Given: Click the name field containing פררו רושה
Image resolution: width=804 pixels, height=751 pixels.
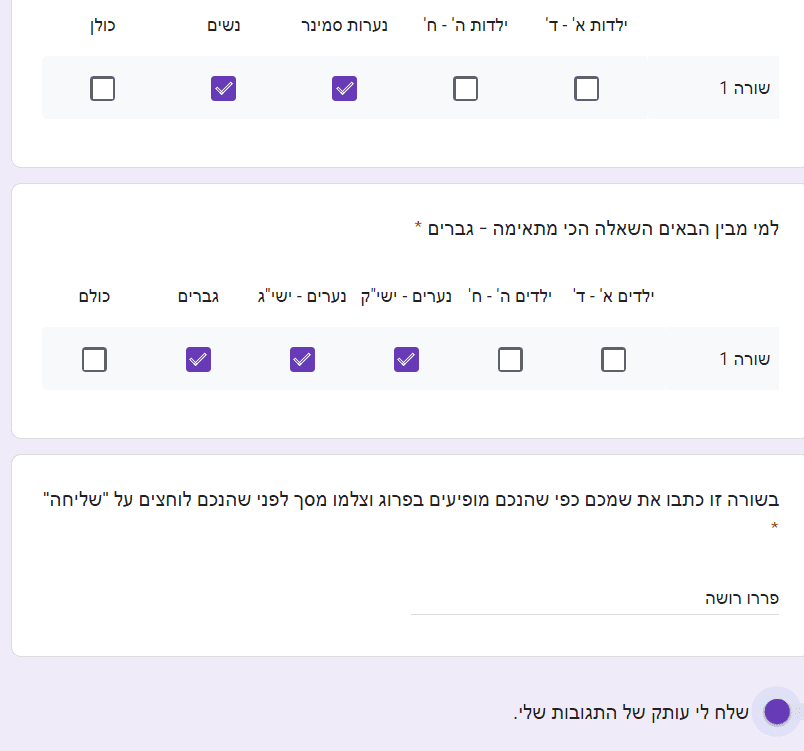Looking at the screenshot, I should (x=594, y=598).
